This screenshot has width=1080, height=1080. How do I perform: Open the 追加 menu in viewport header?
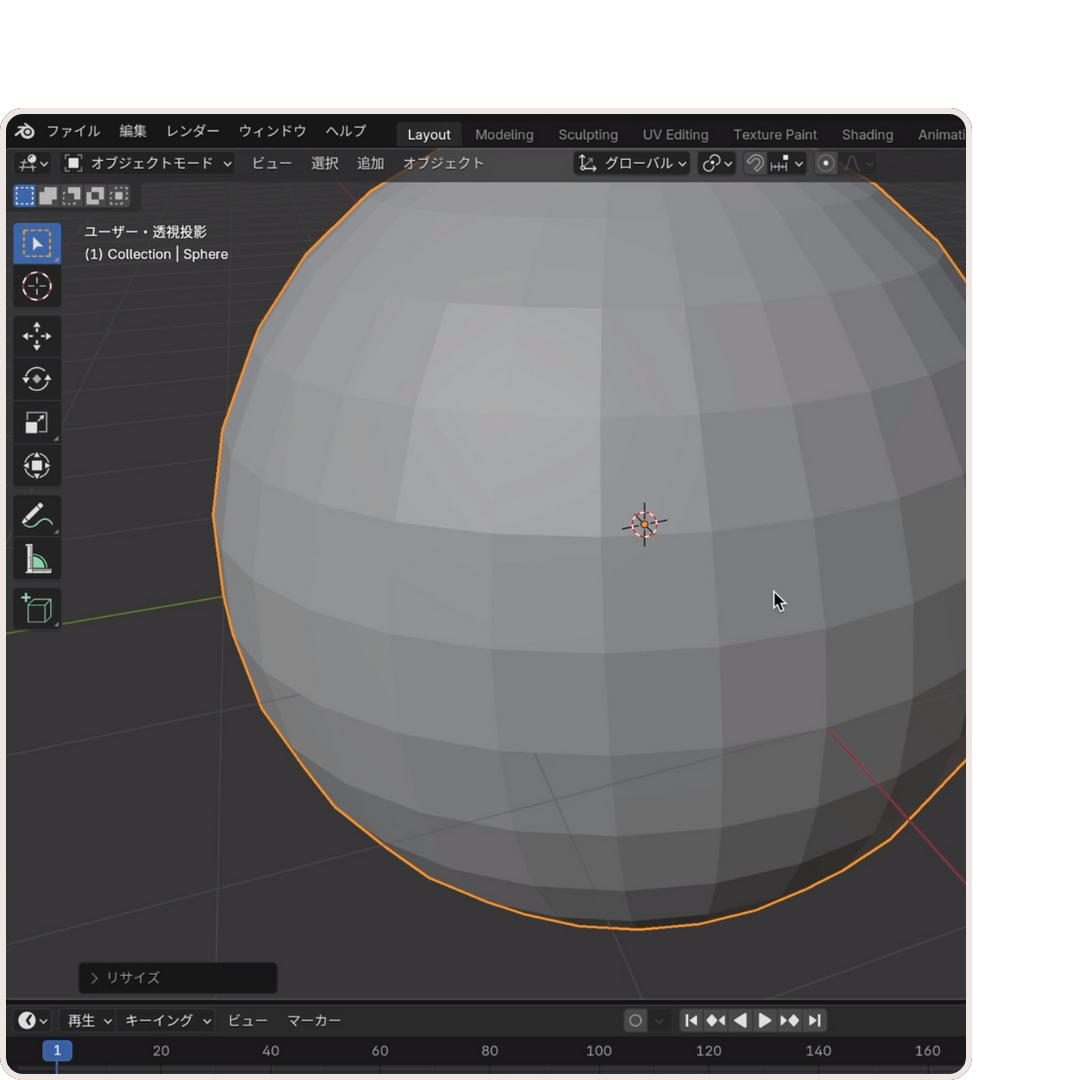[x=370, y=163]
